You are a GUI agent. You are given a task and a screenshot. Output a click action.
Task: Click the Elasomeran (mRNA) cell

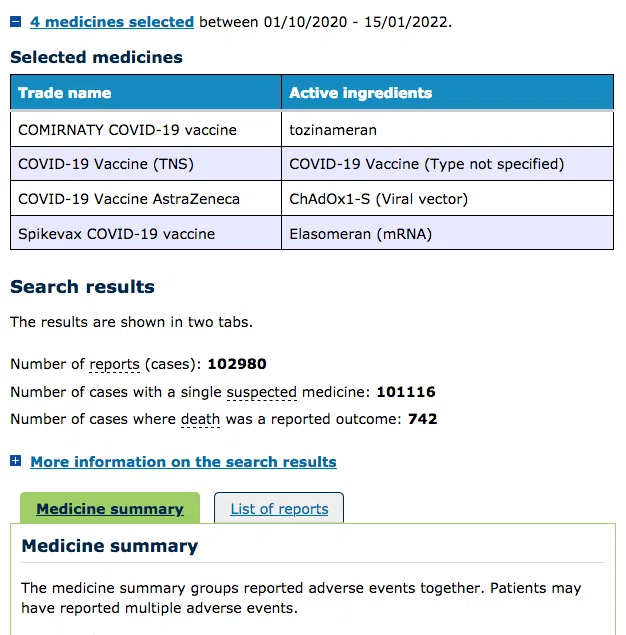pyautogui.click(x=447, y=234)
